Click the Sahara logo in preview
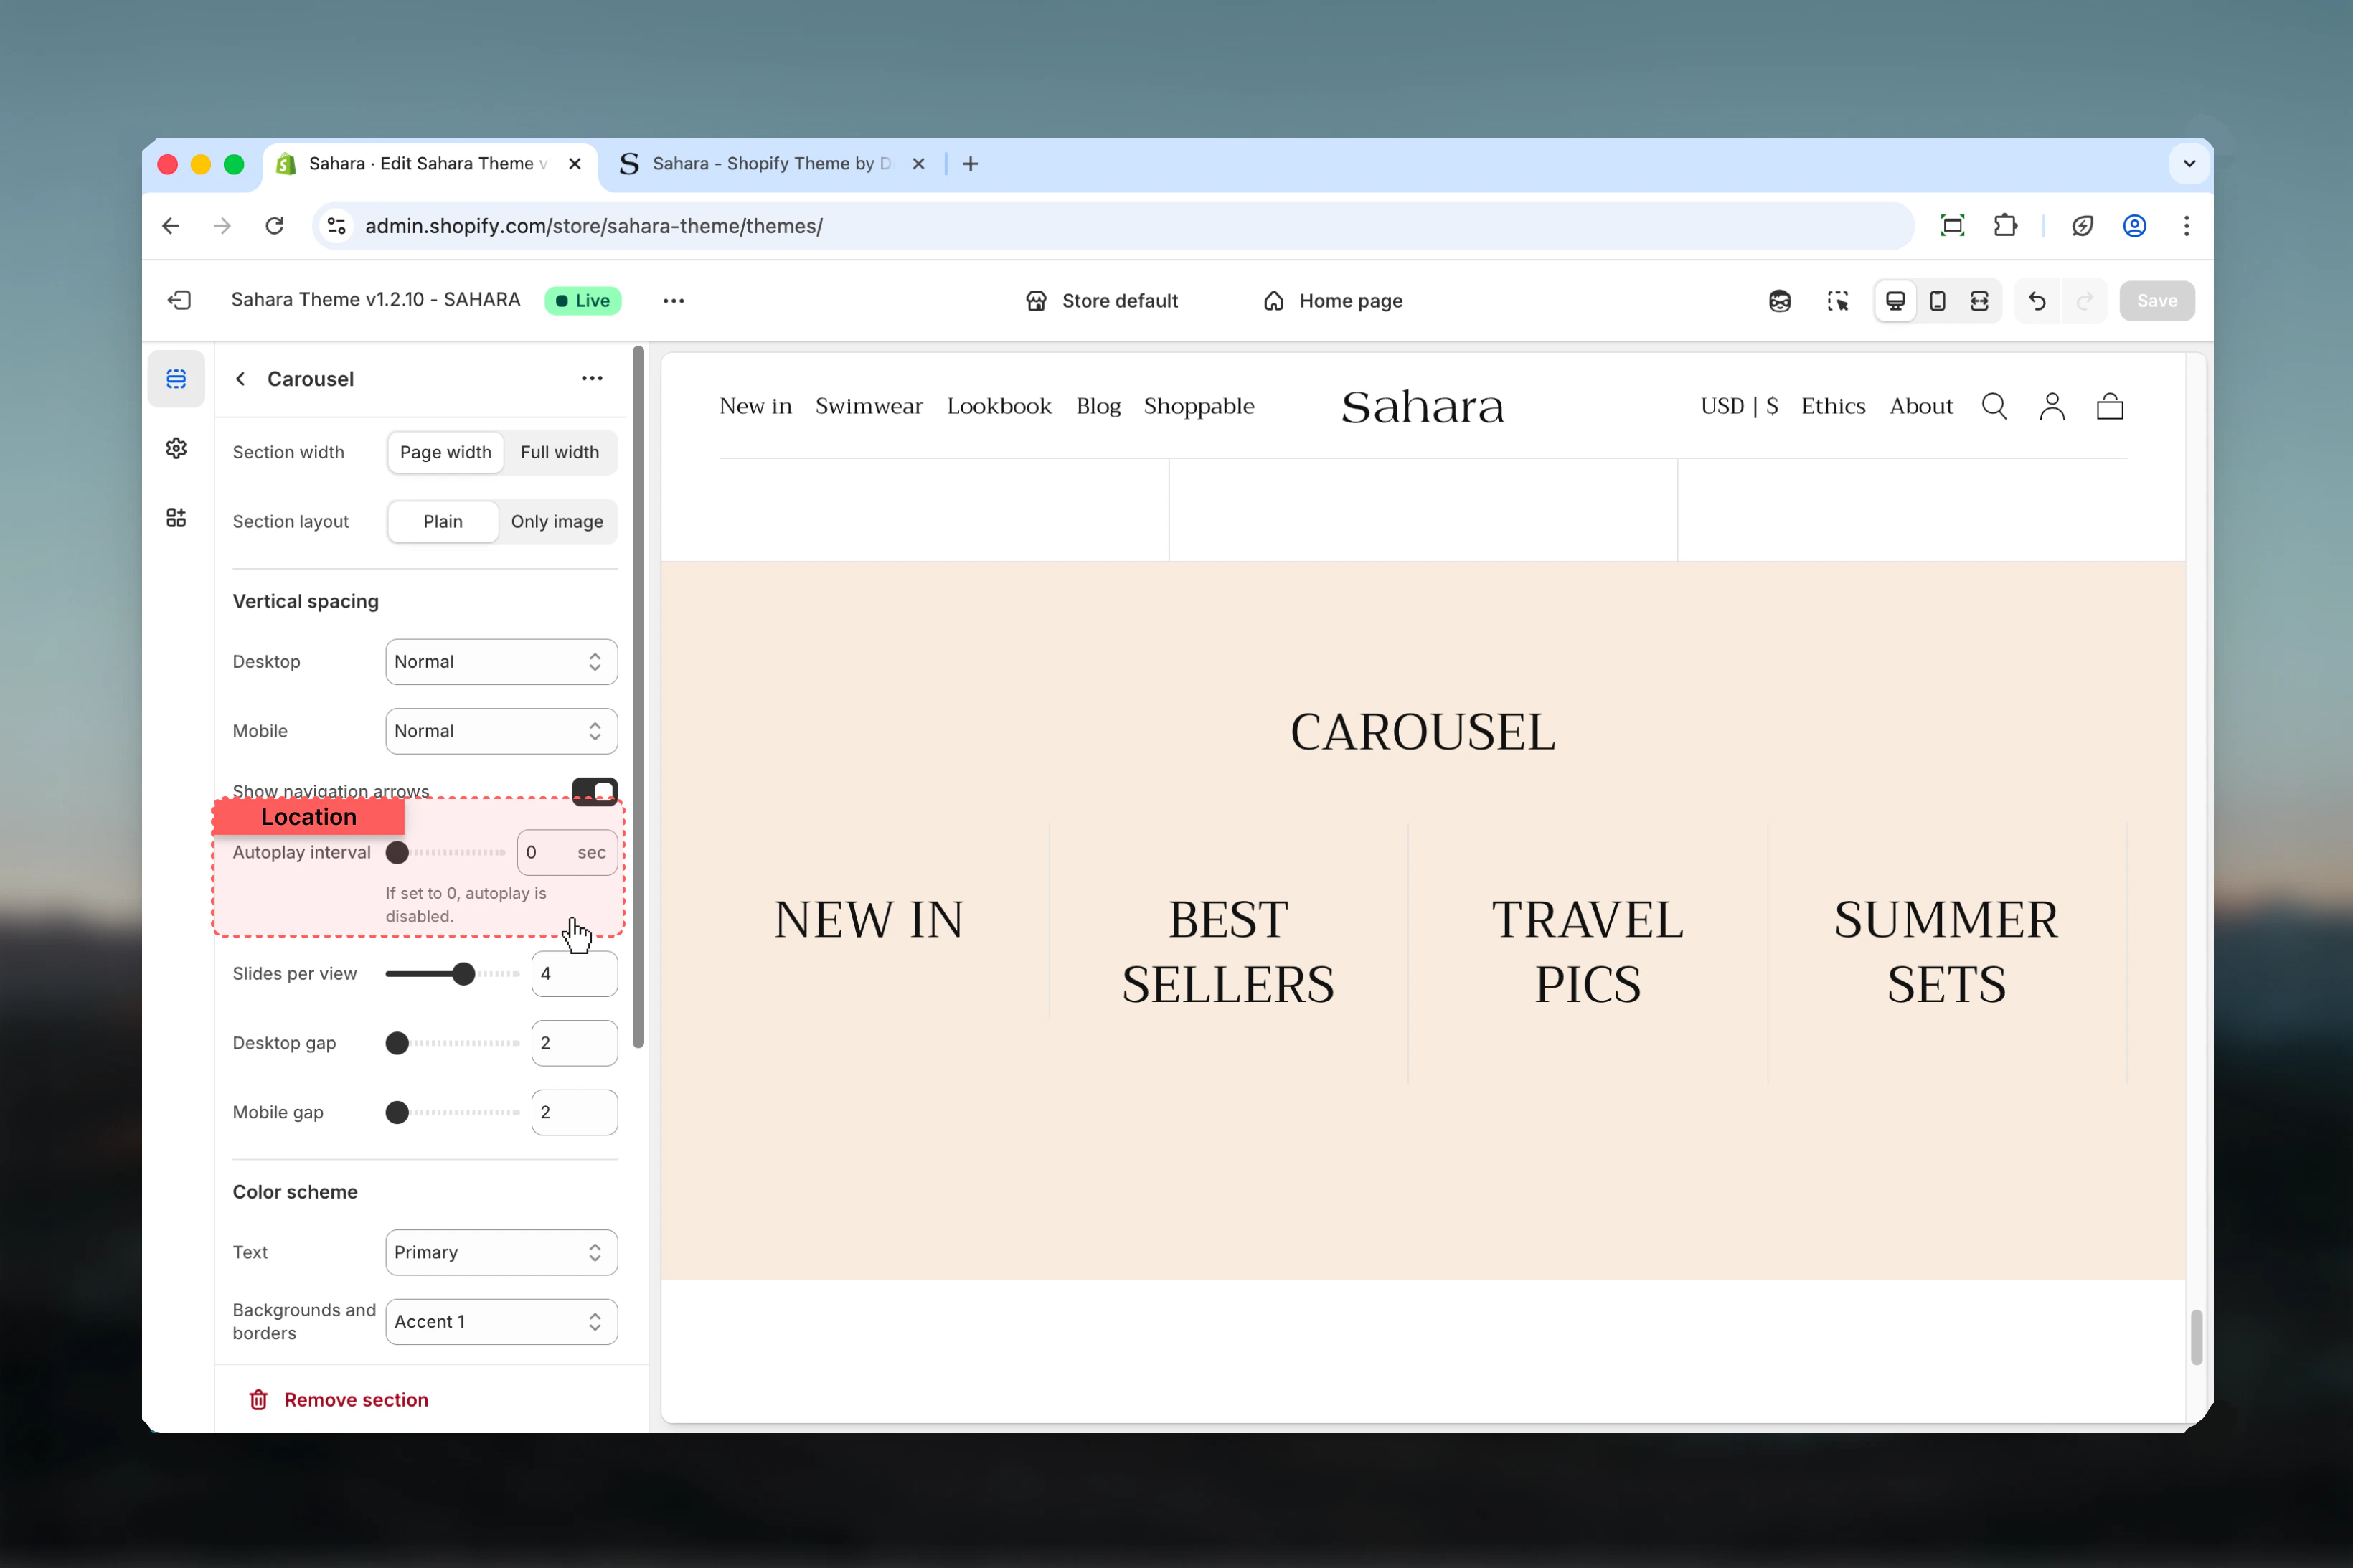The width and height of the screenshot is (2353, 1568). [x=1422, y=407]
